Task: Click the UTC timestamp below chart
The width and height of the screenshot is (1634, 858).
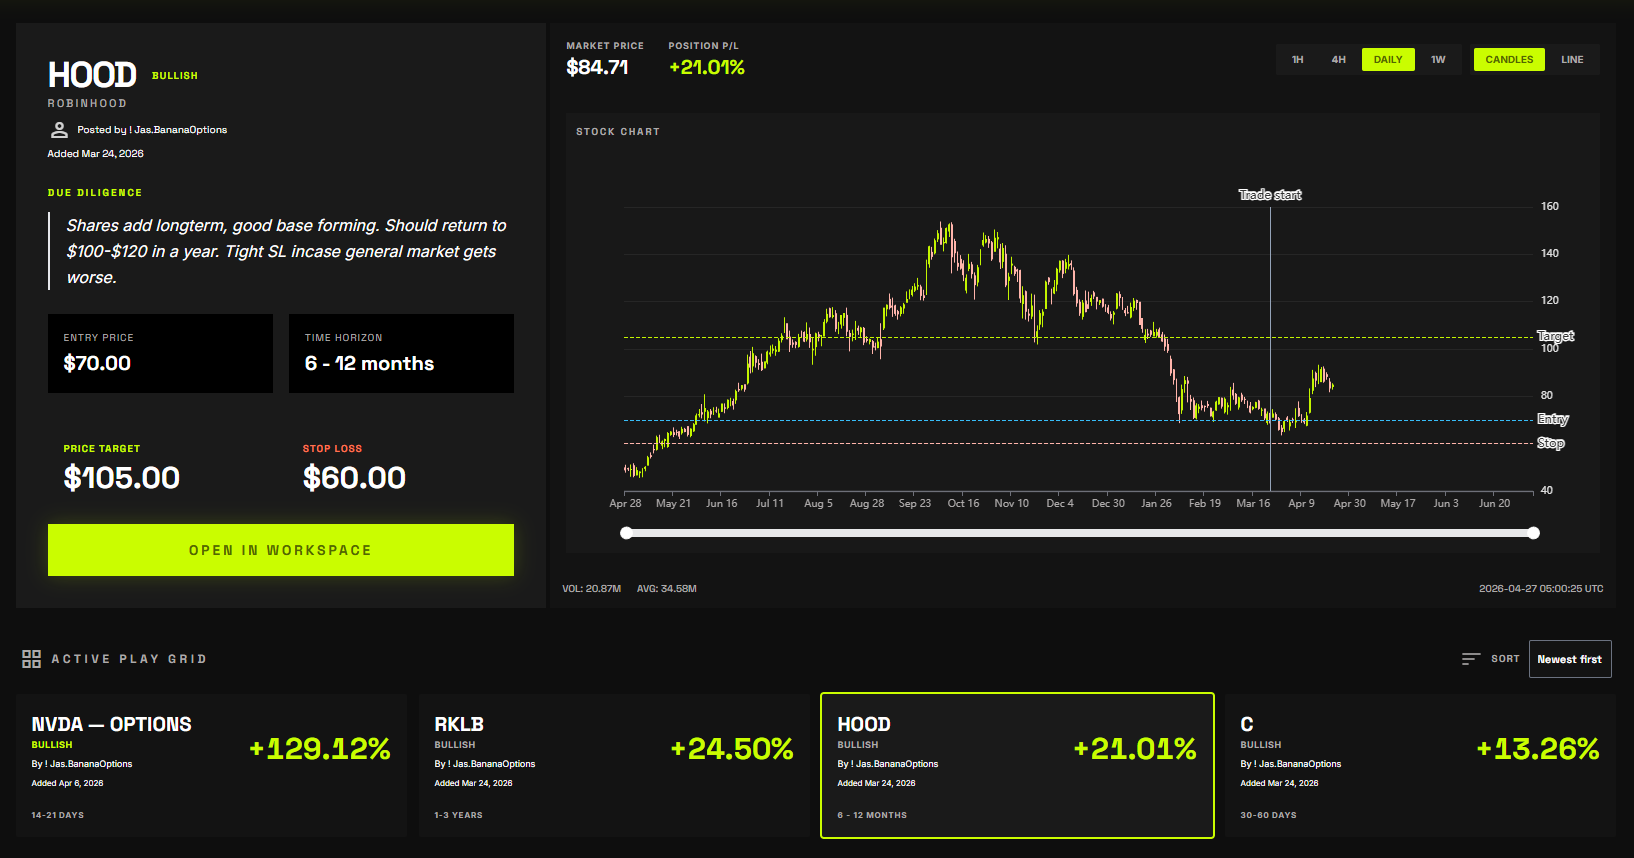Action: (1541, 589)
